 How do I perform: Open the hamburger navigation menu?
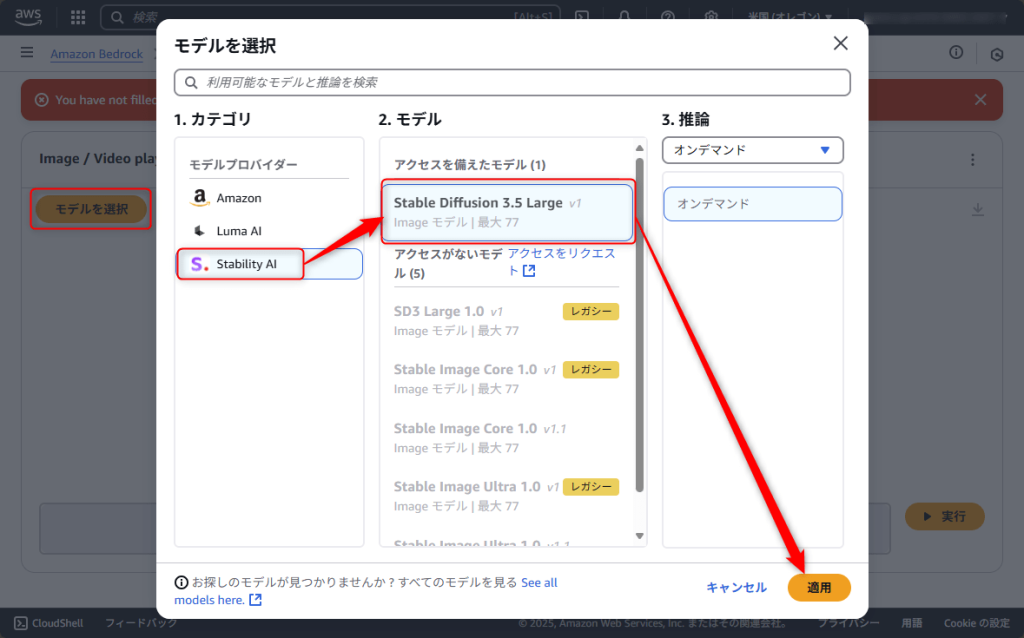pos(27,52)
